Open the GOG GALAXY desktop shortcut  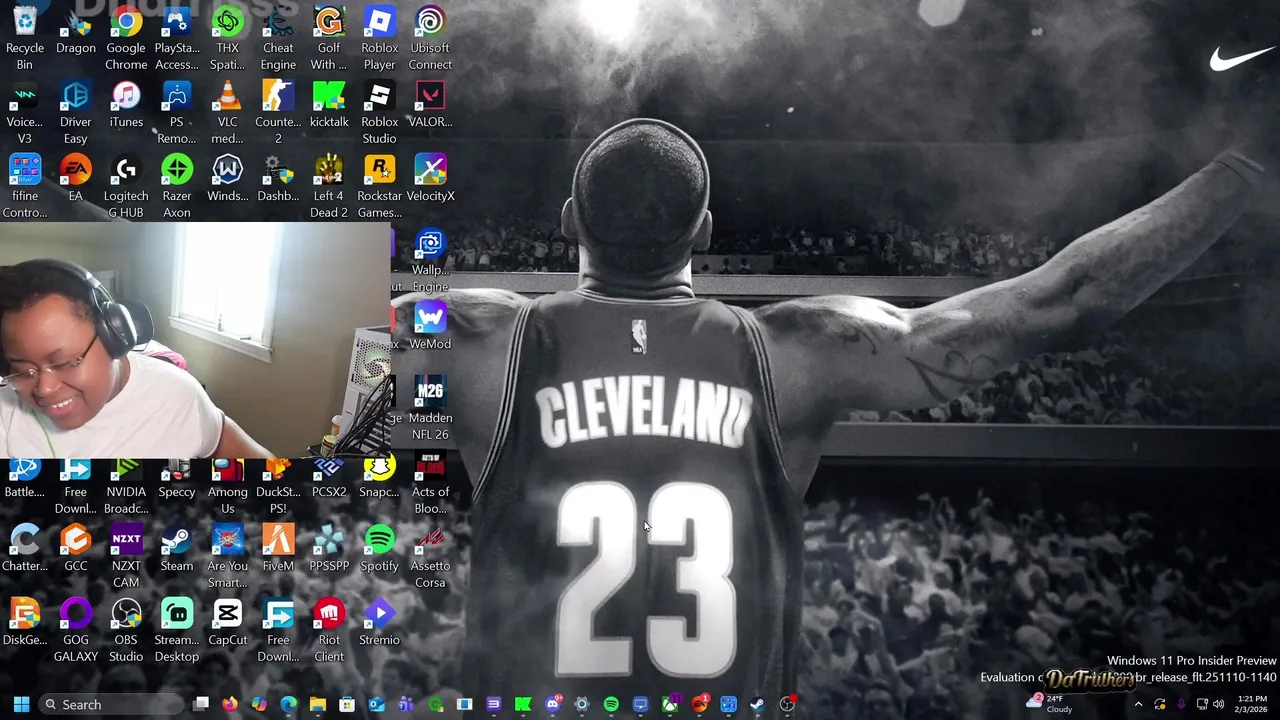pos(75,630)
